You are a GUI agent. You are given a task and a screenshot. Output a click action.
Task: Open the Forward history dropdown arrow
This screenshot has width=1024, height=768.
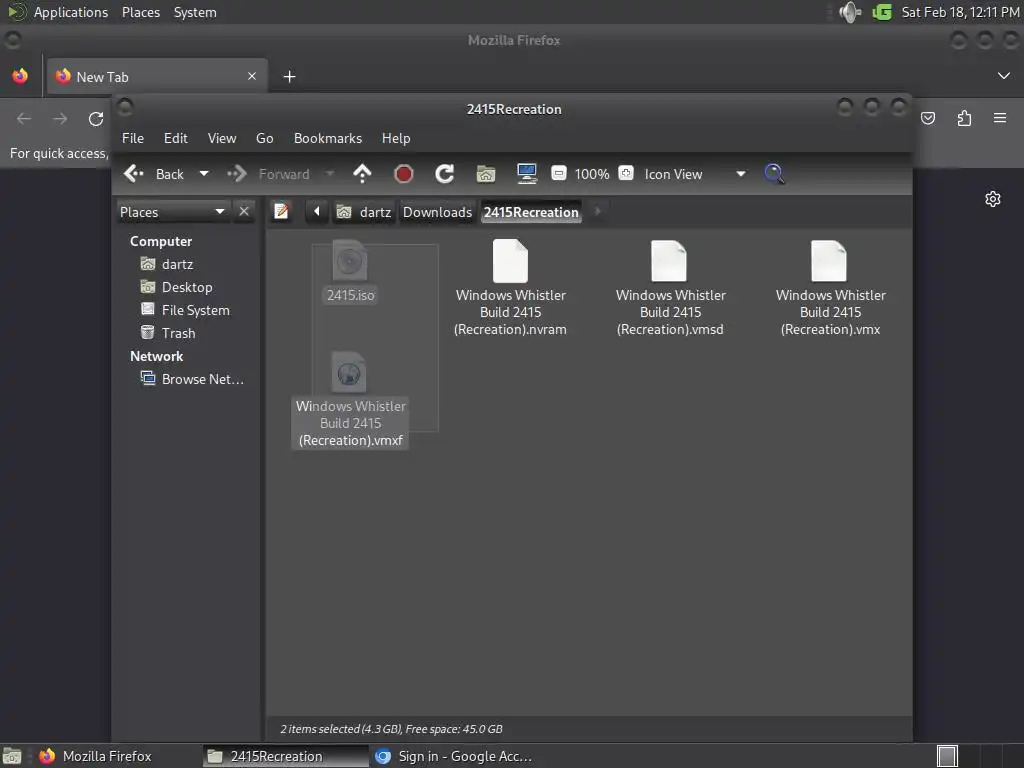pos(330,174)
